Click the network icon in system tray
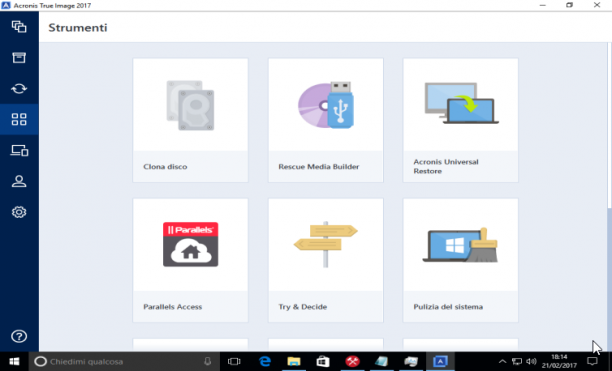612x371 pixels. 517,362
